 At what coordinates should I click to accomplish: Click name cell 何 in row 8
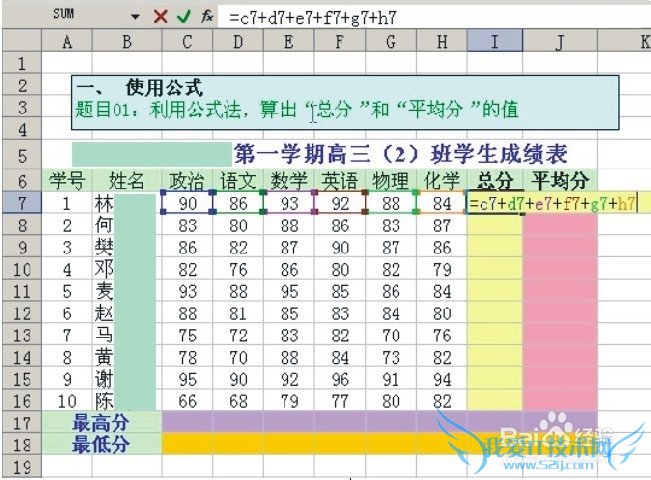pos(127,225)
